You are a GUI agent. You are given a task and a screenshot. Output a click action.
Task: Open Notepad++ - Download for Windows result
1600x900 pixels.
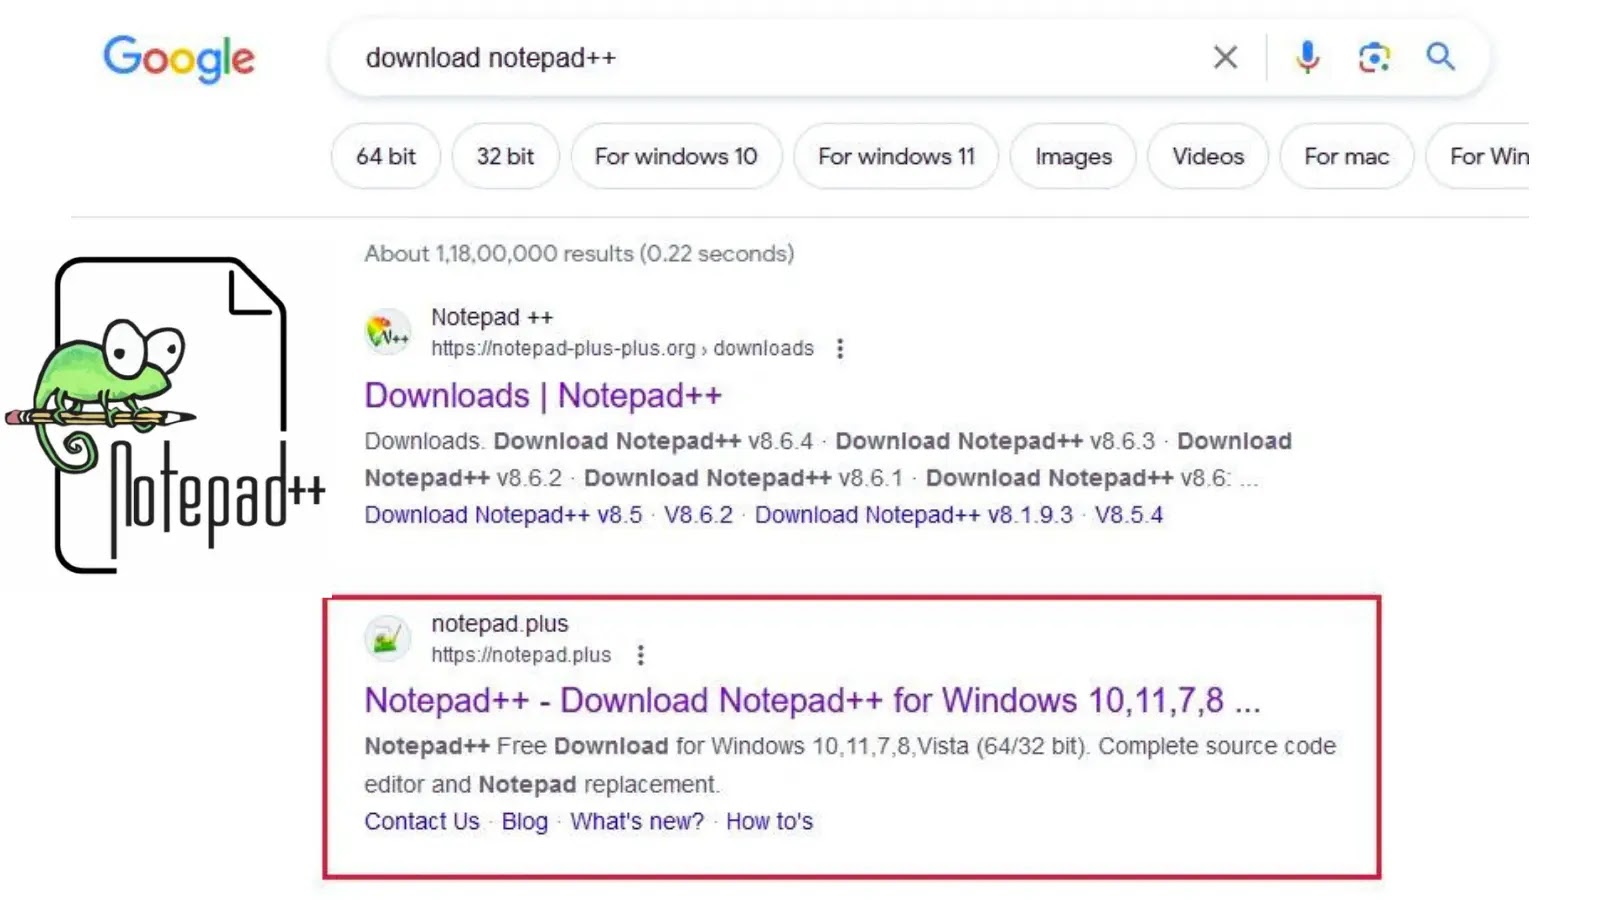[812, 701]
